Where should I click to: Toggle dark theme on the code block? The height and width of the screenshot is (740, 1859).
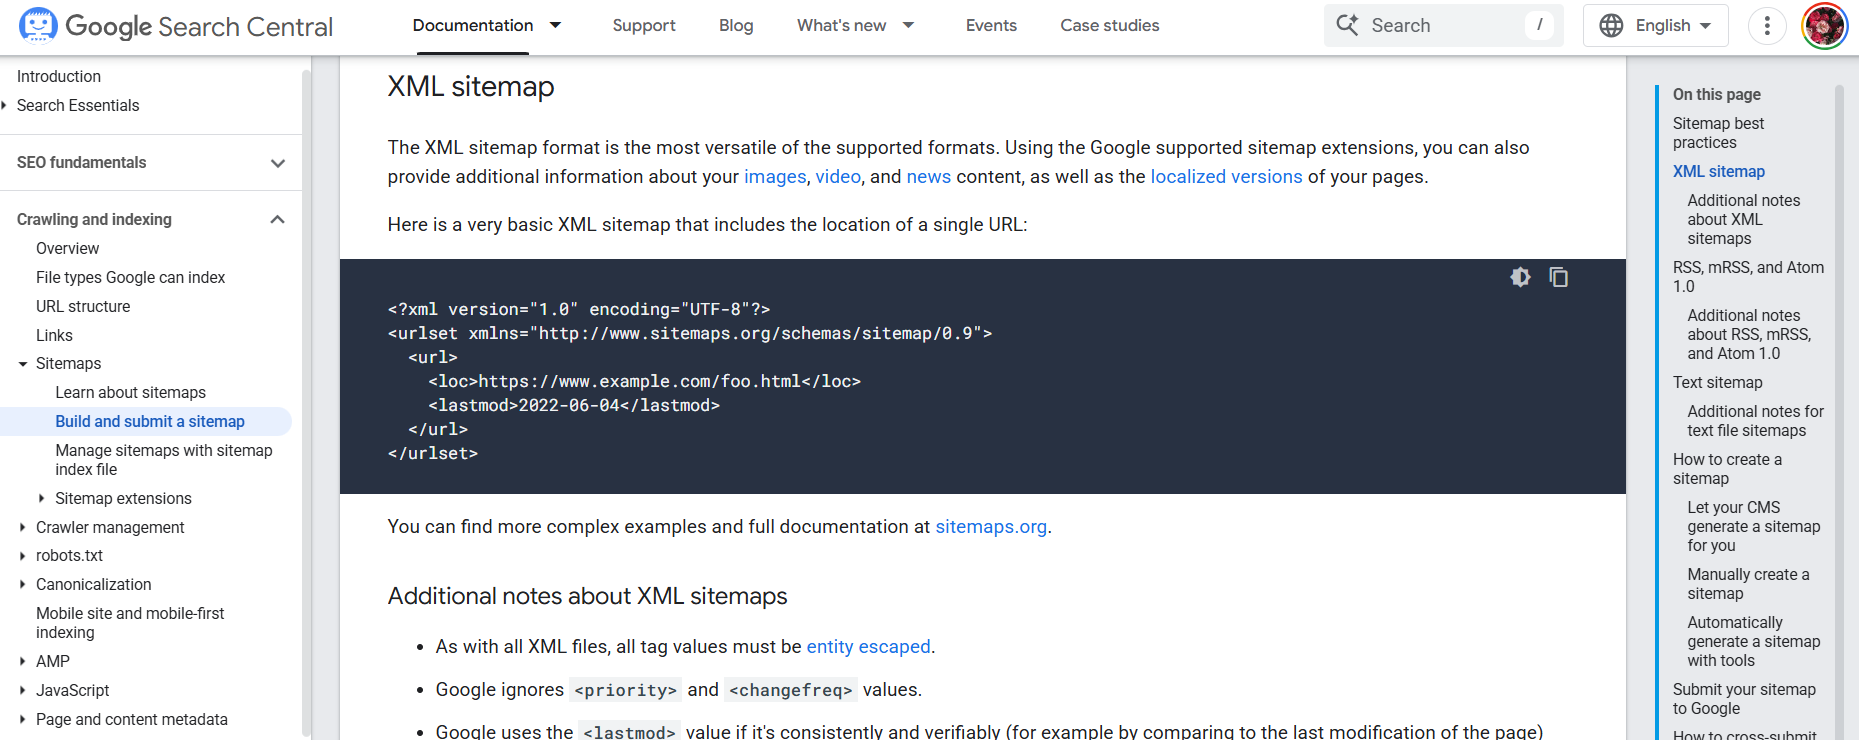click(1520, 277)
